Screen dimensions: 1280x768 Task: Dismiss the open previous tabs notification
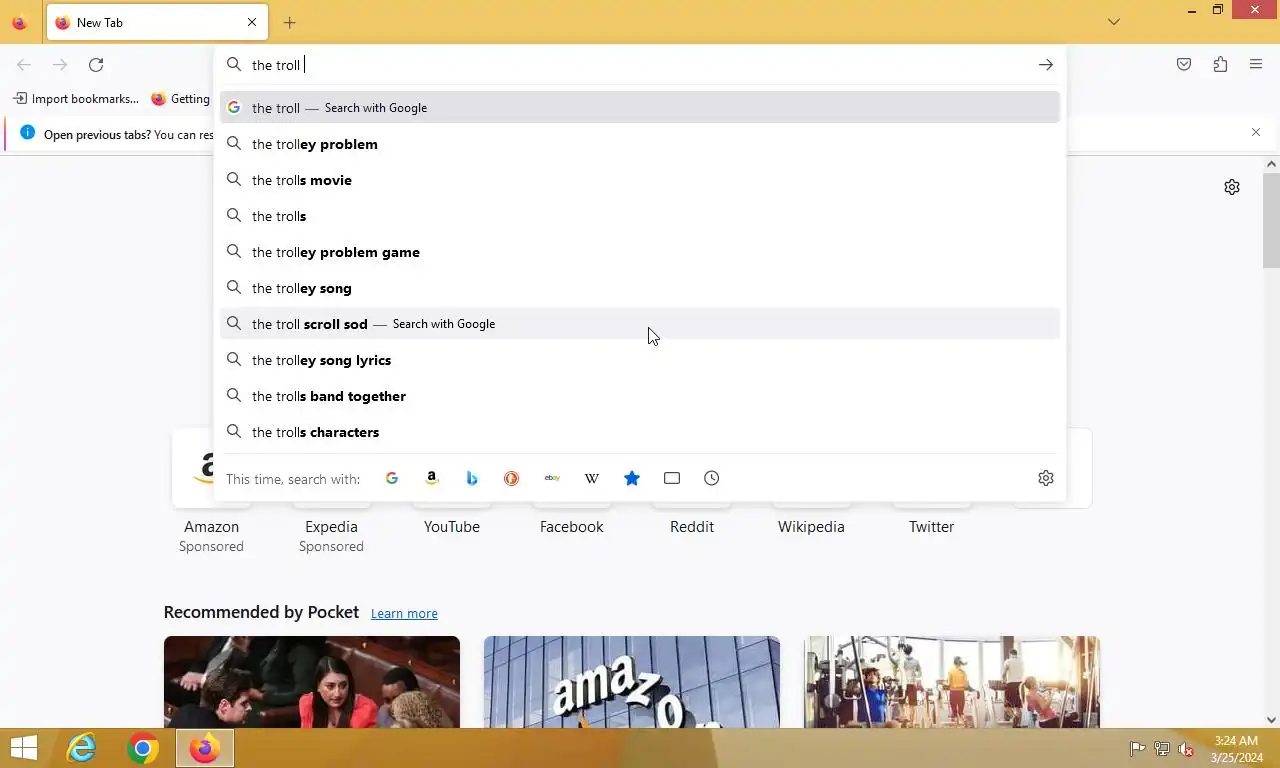1256,132
